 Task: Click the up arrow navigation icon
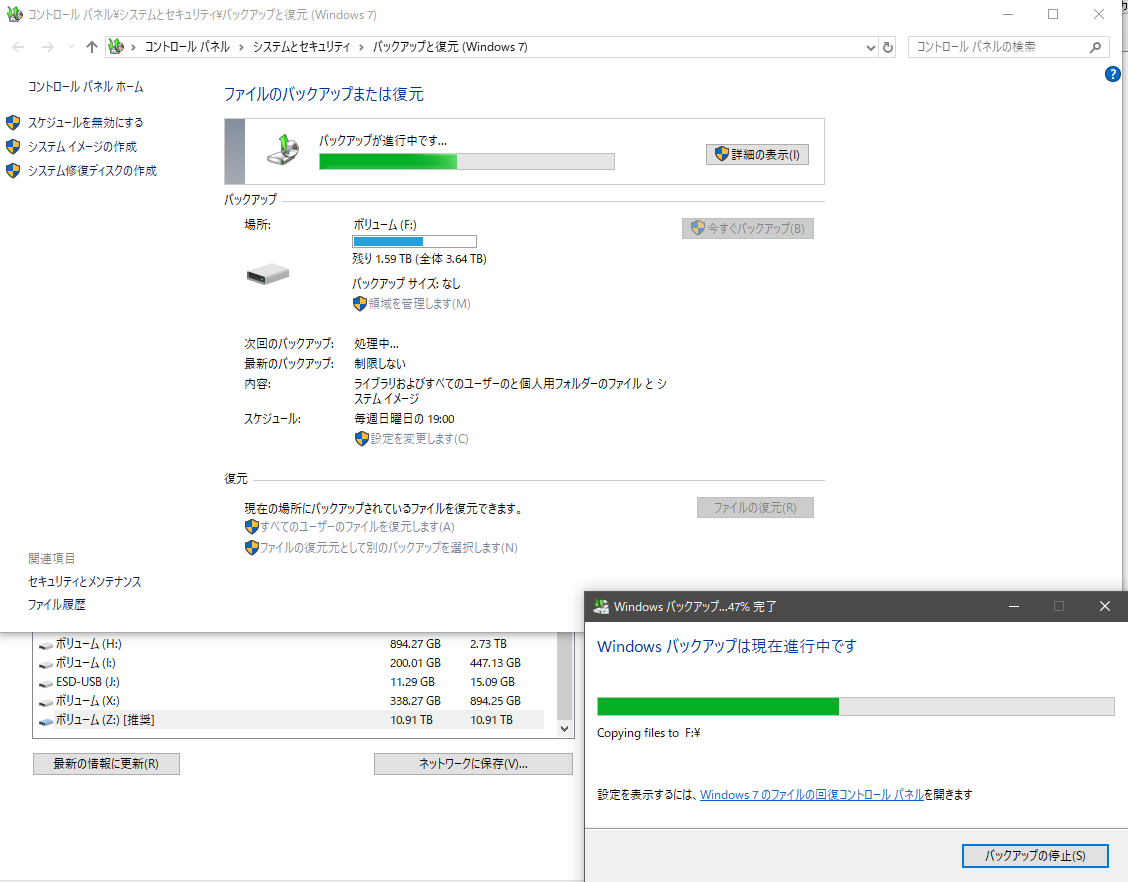click(92, 47)
